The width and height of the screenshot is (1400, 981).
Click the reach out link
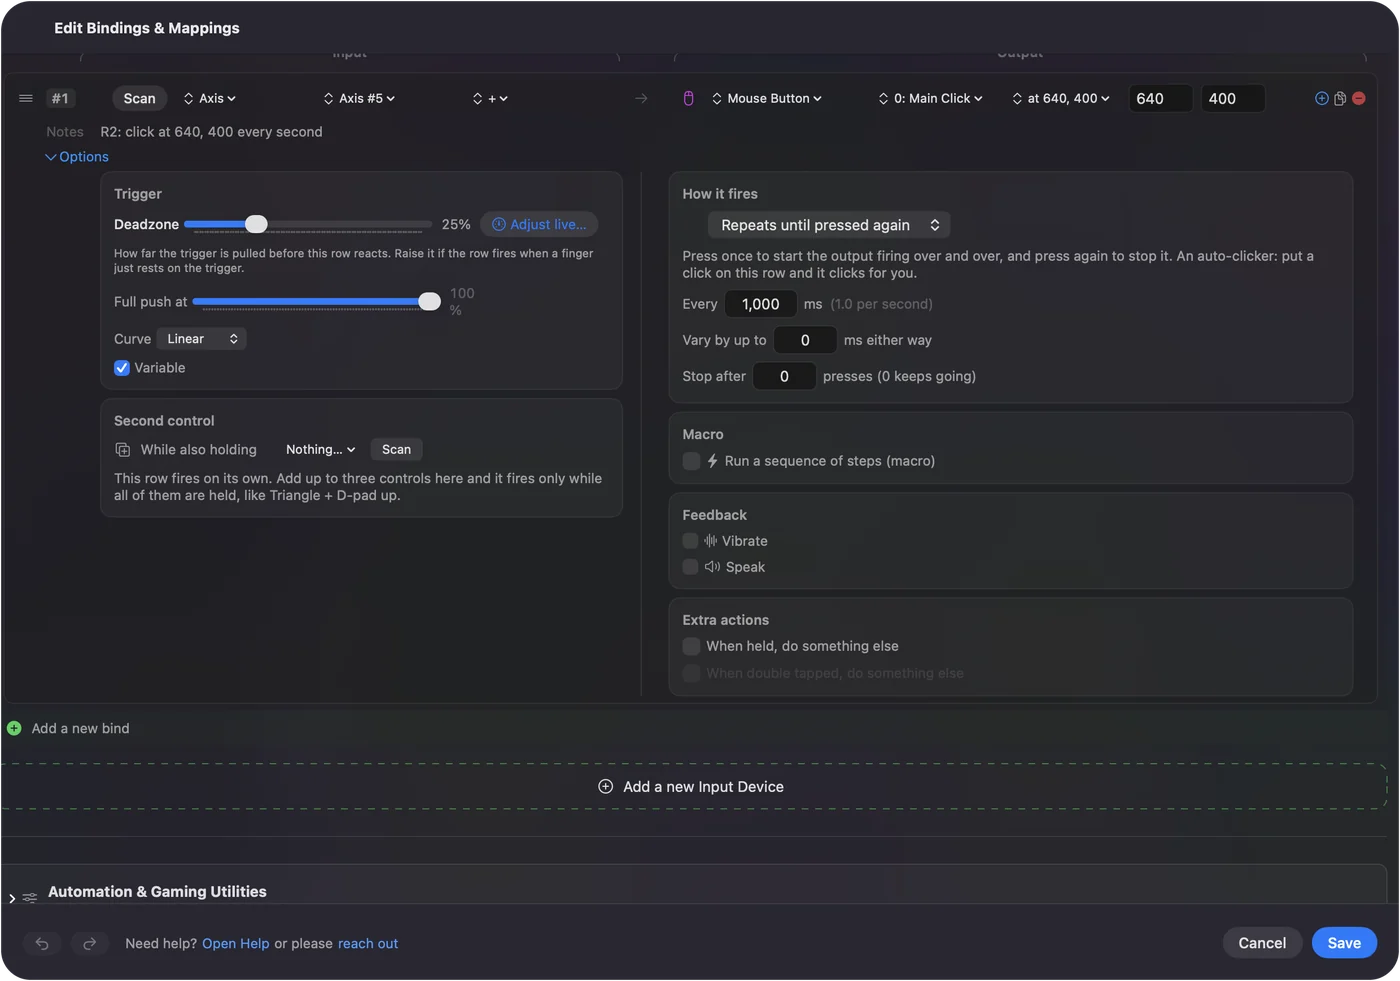tap(368, 944)
